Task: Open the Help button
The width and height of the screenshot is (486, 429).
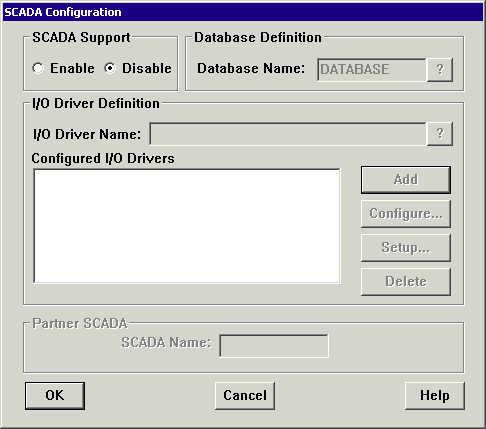Action: tap(435, 396)
